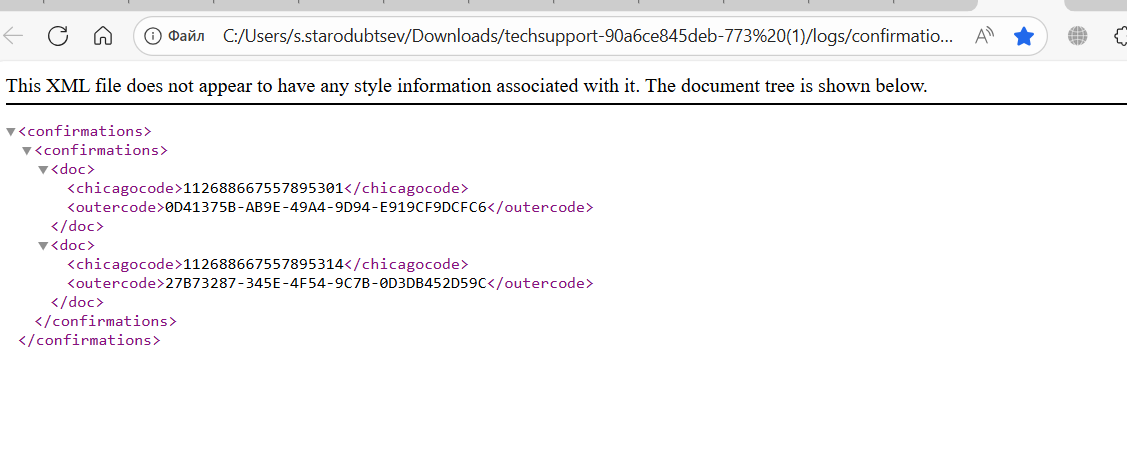Collapse the doc node containing chicagocode 112688667557895314

[x=43, y=246]
